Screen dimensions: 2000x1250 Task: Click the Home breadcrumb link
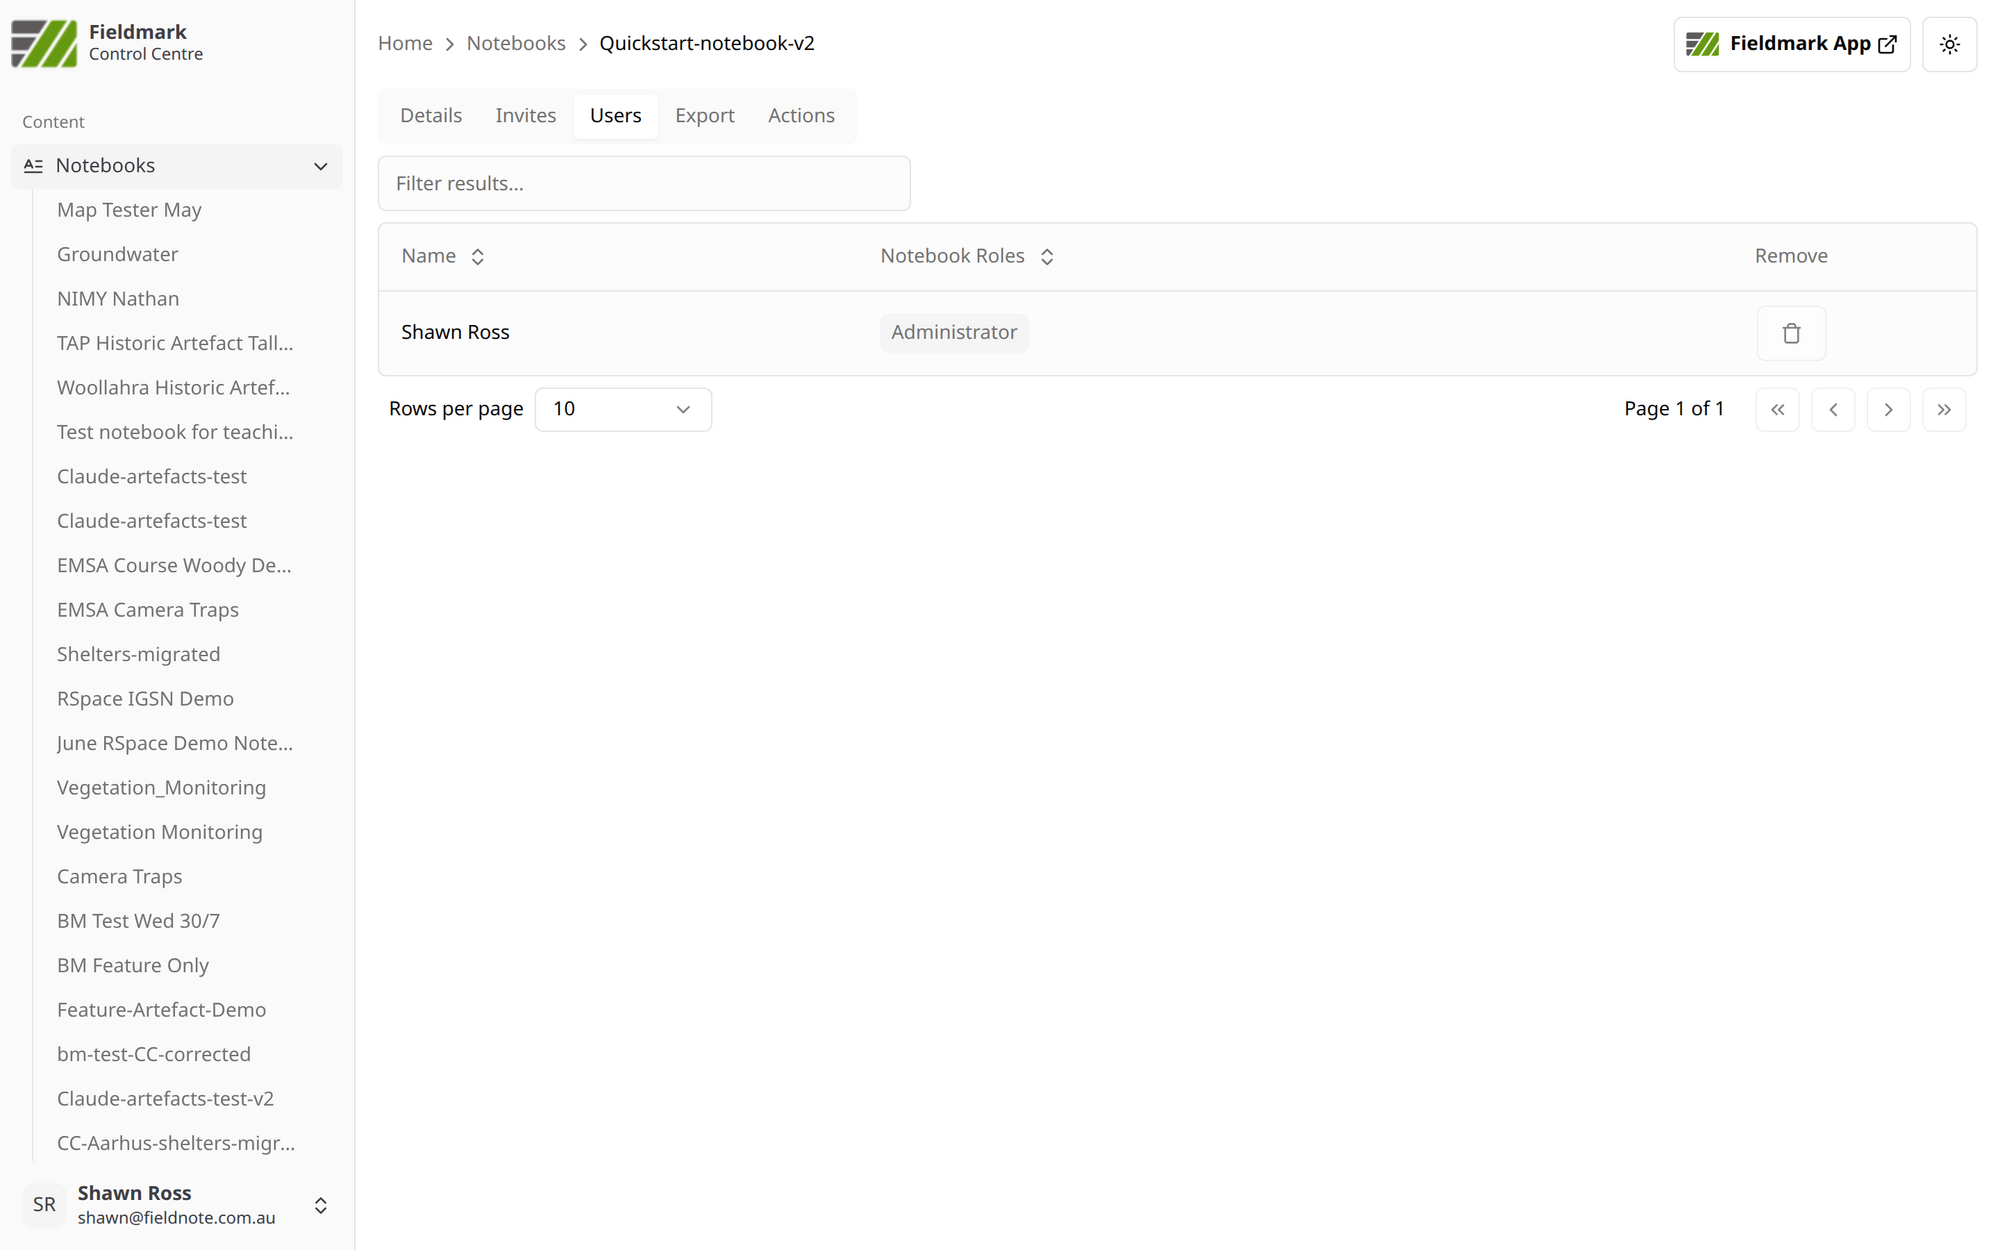click(405, 43)
